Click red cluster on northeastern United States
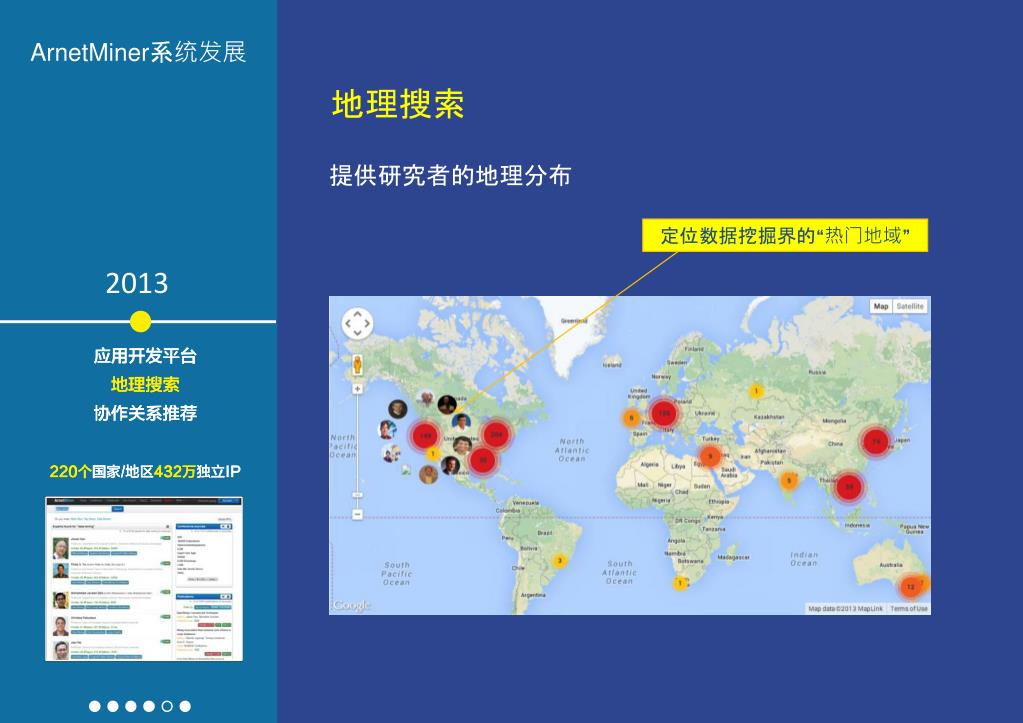This screenshot has height=723, width=1023. pos(496,435)
